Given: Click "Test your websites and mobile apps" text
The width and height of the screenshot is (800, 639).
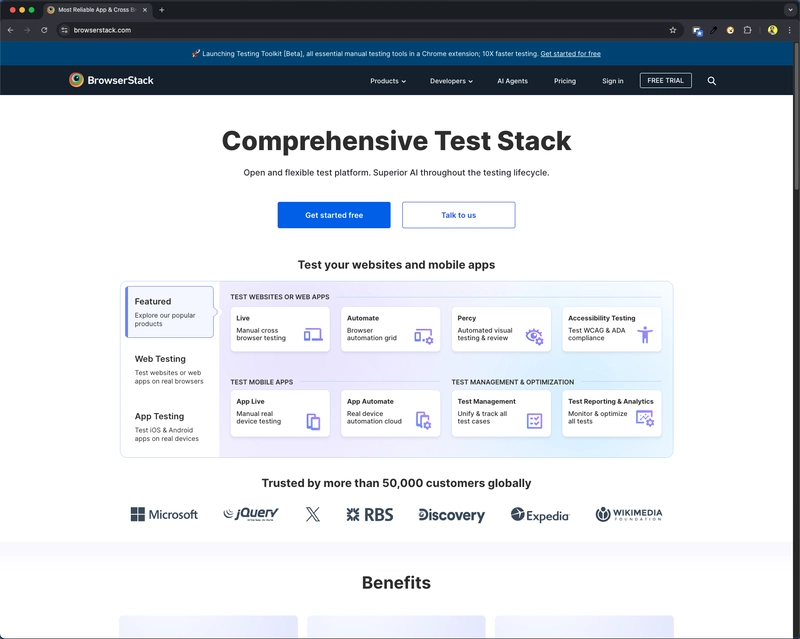Looking at the screenshot, I should [396, 264].
